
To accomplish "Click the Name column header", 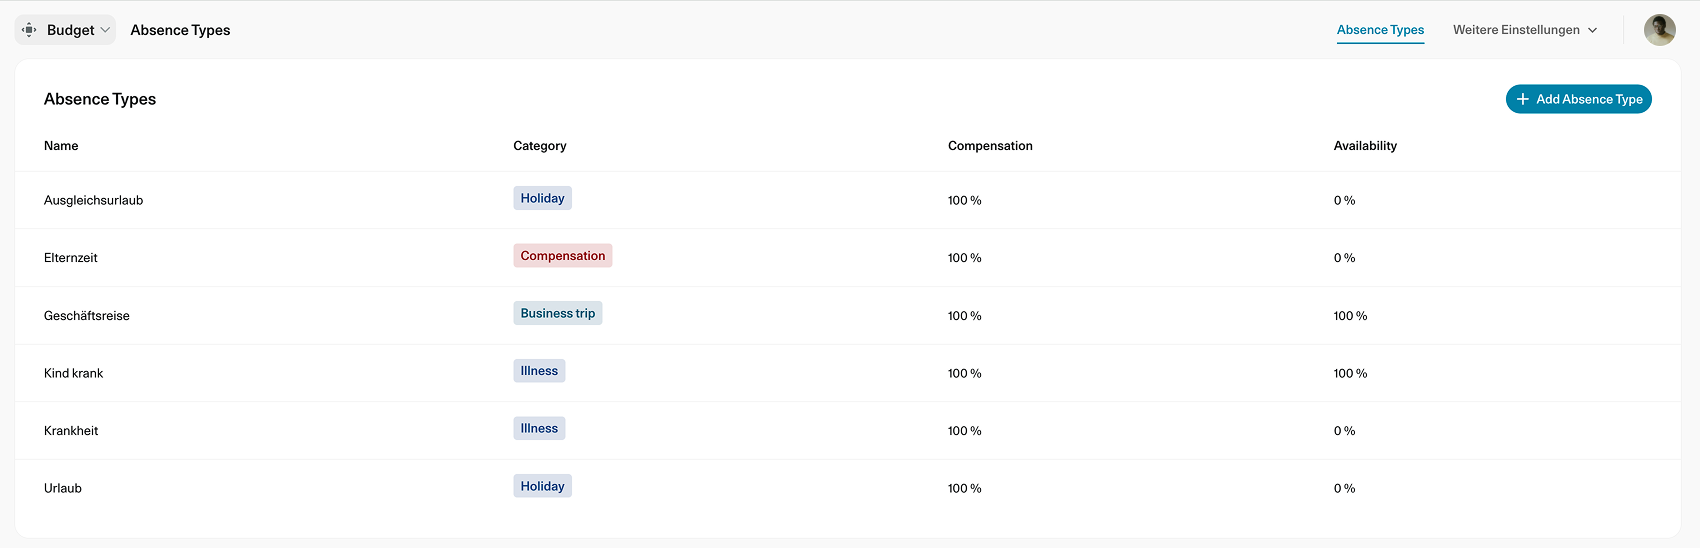I will 61,146.
